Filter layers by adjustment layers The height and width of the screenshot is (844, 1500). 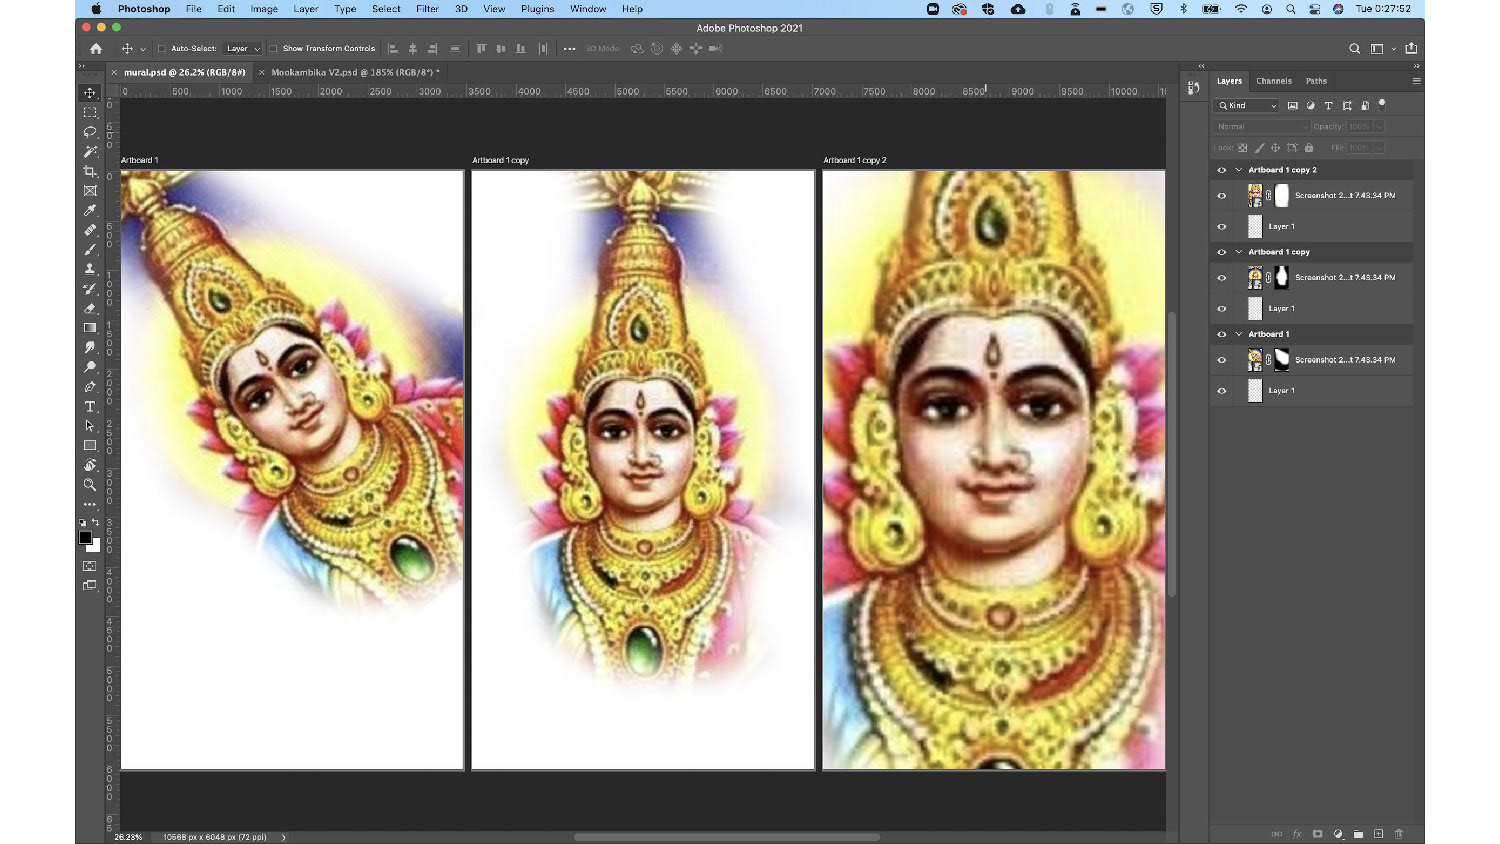pos(1311,105)
